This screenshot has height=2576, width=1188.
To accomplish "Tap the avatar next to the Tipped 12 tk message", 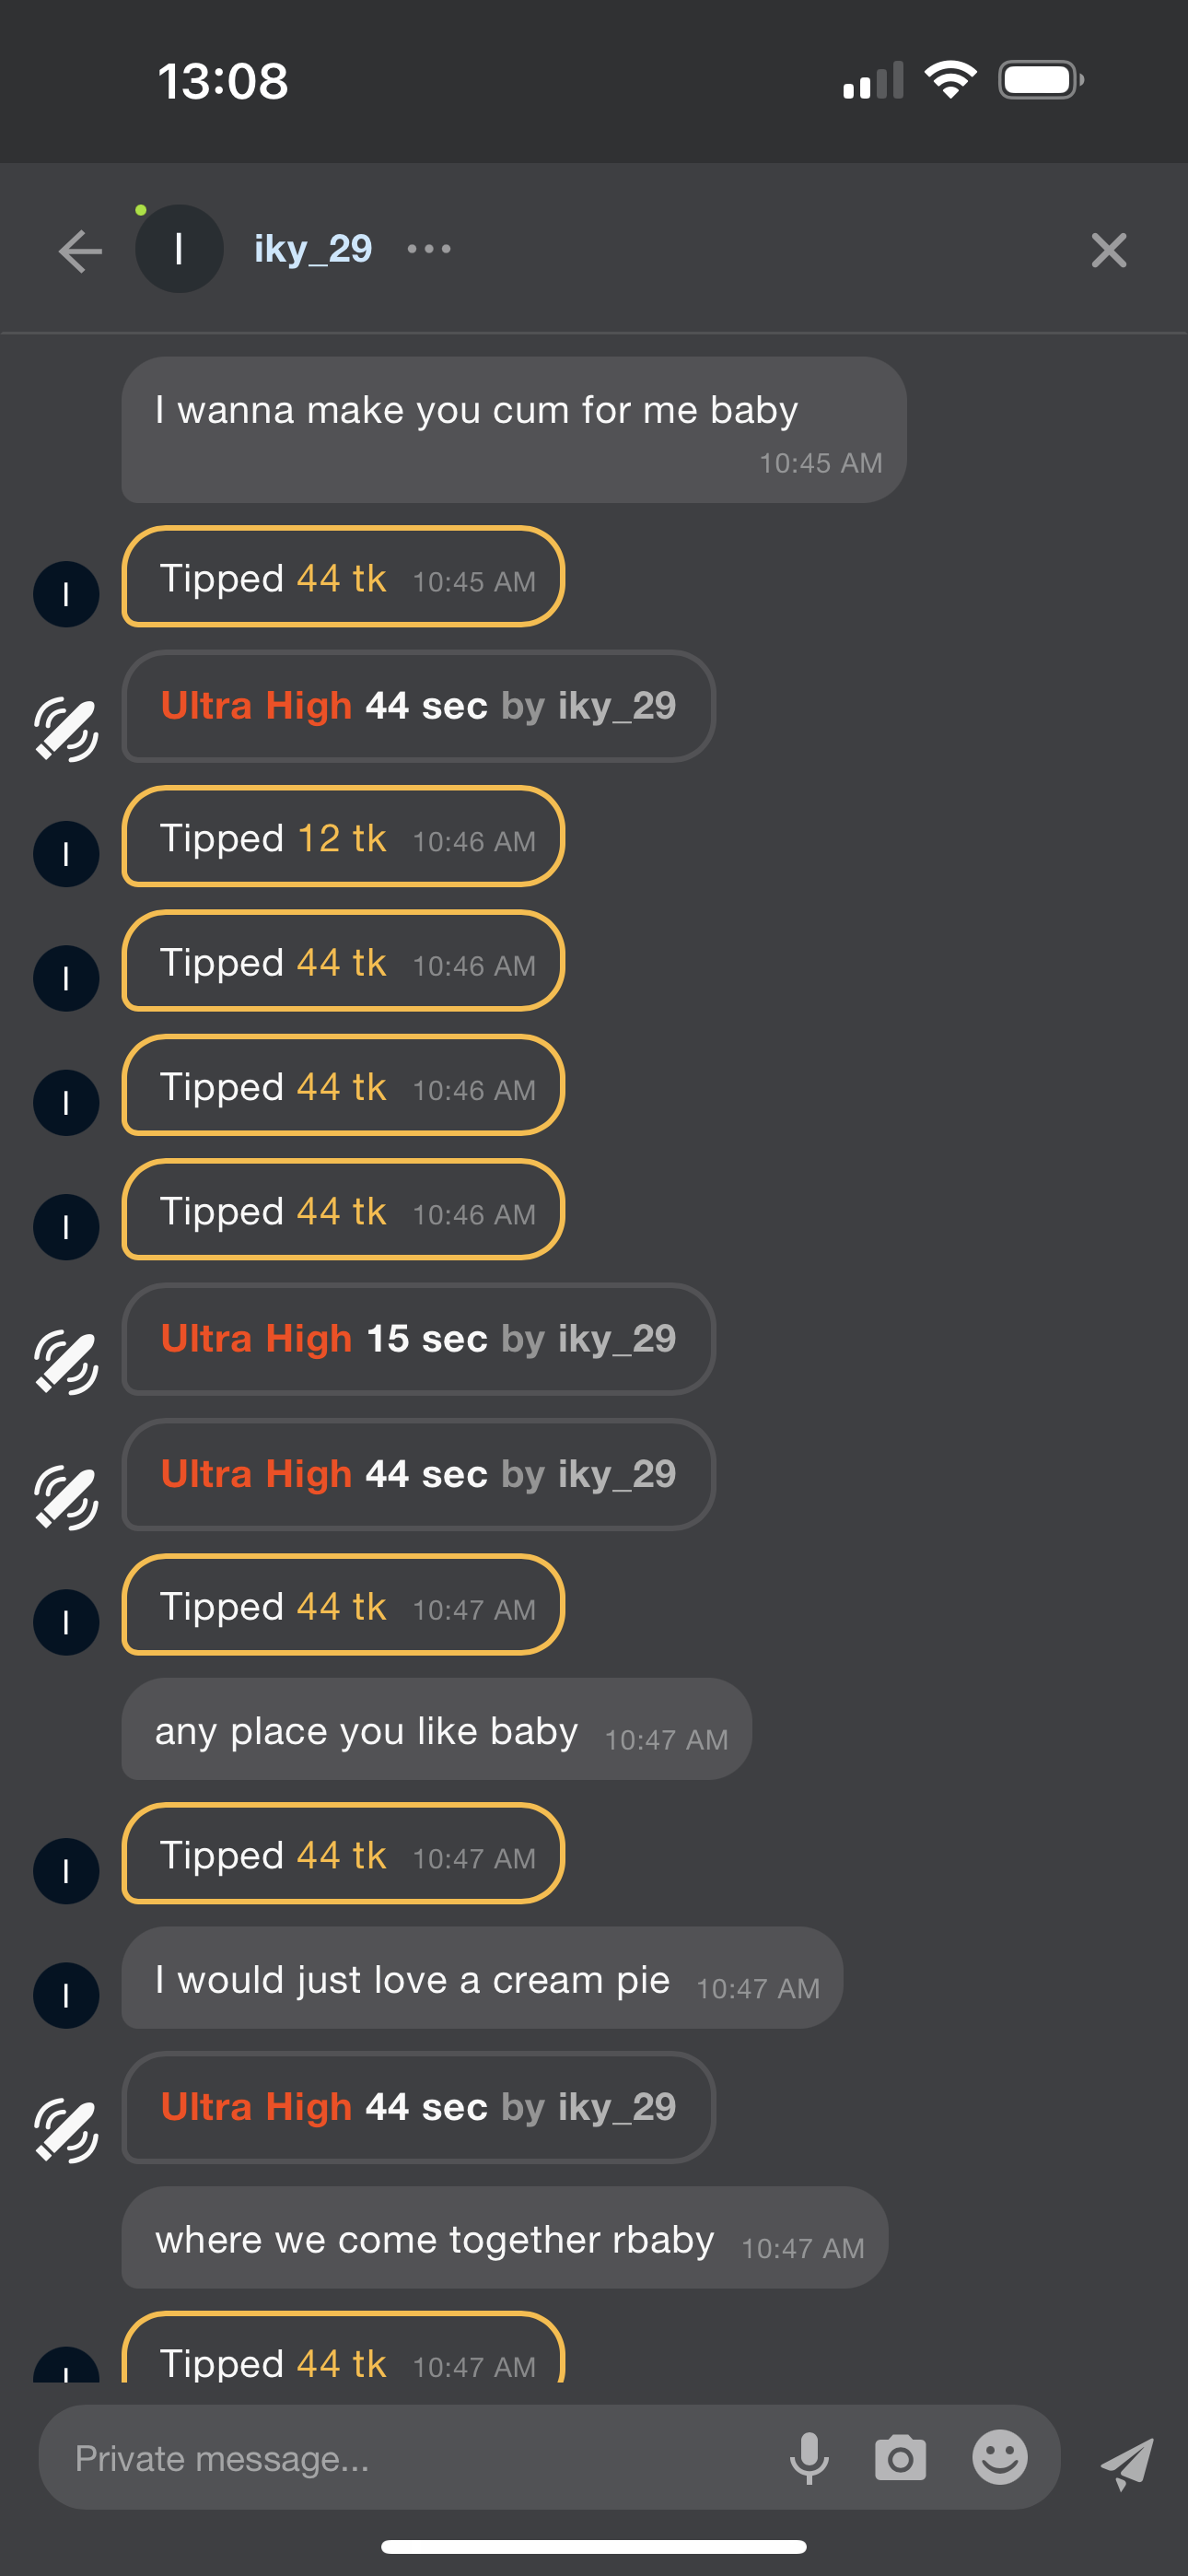I will coord(66,854).
